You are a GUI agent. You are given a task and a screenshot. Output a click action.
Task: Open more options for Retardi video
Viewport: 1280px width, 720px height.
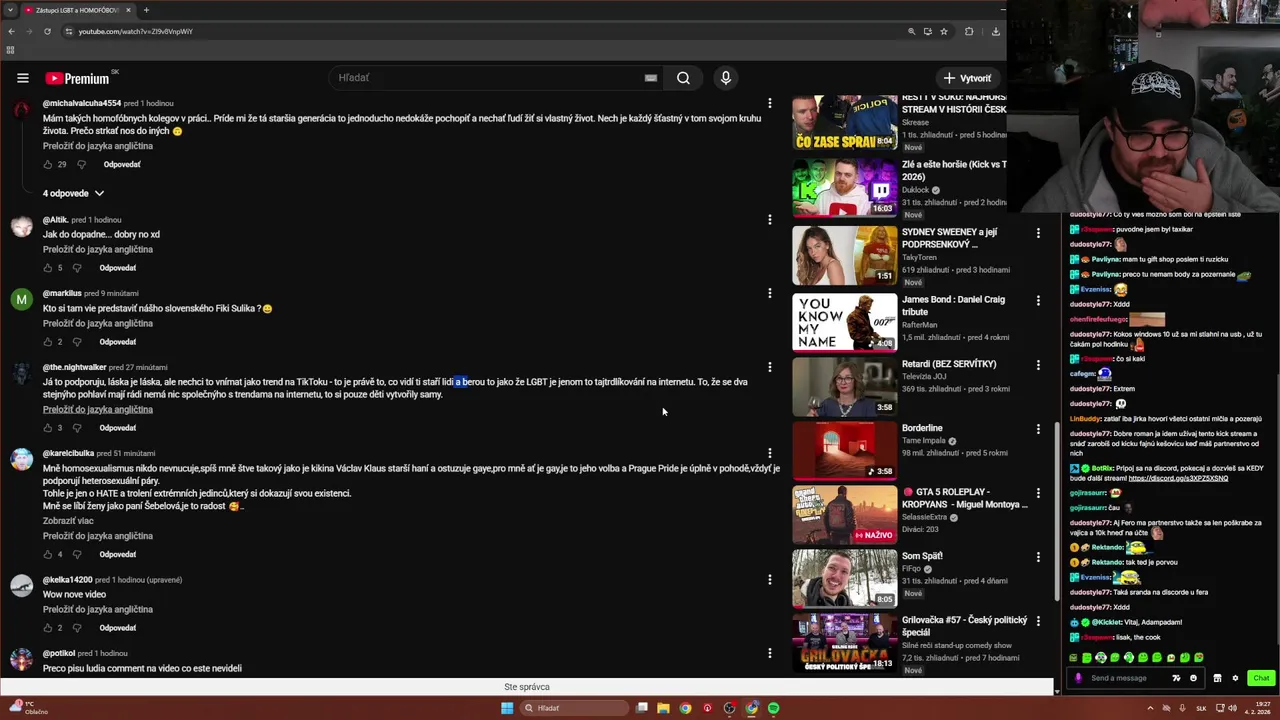pyautogui.click(x=1038, y=364)
